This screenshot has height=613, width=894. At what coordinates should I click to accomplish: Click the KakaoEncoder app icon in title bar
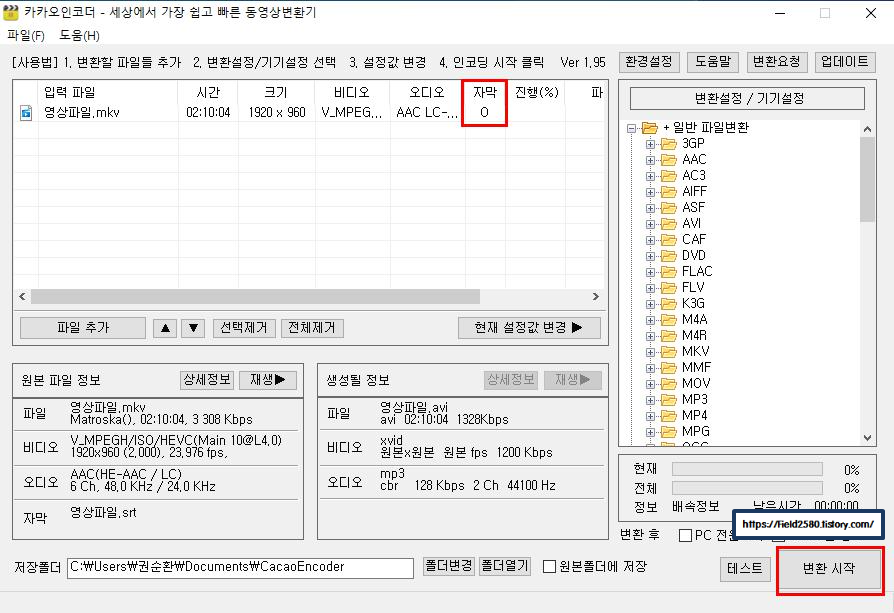(11, 13)
